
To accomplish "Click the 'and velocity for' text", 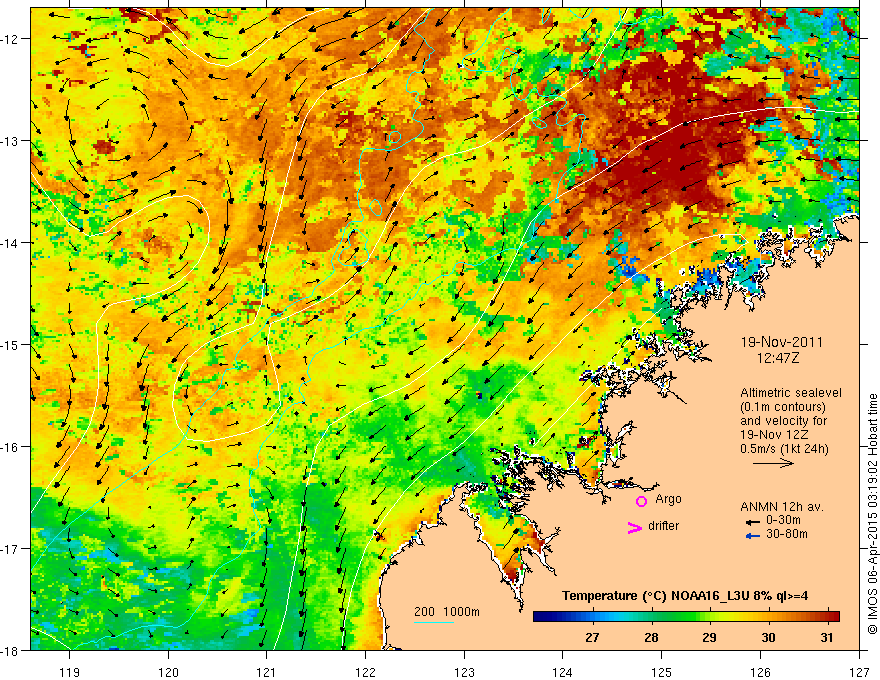I will coord(783,421).
